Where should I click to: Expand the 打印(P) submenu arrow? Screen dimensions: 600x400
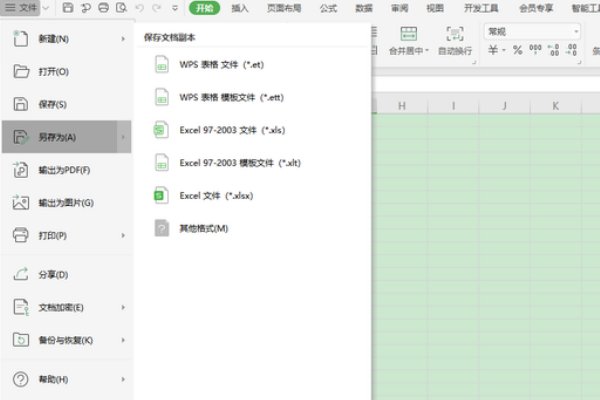[x=123, y=235]
